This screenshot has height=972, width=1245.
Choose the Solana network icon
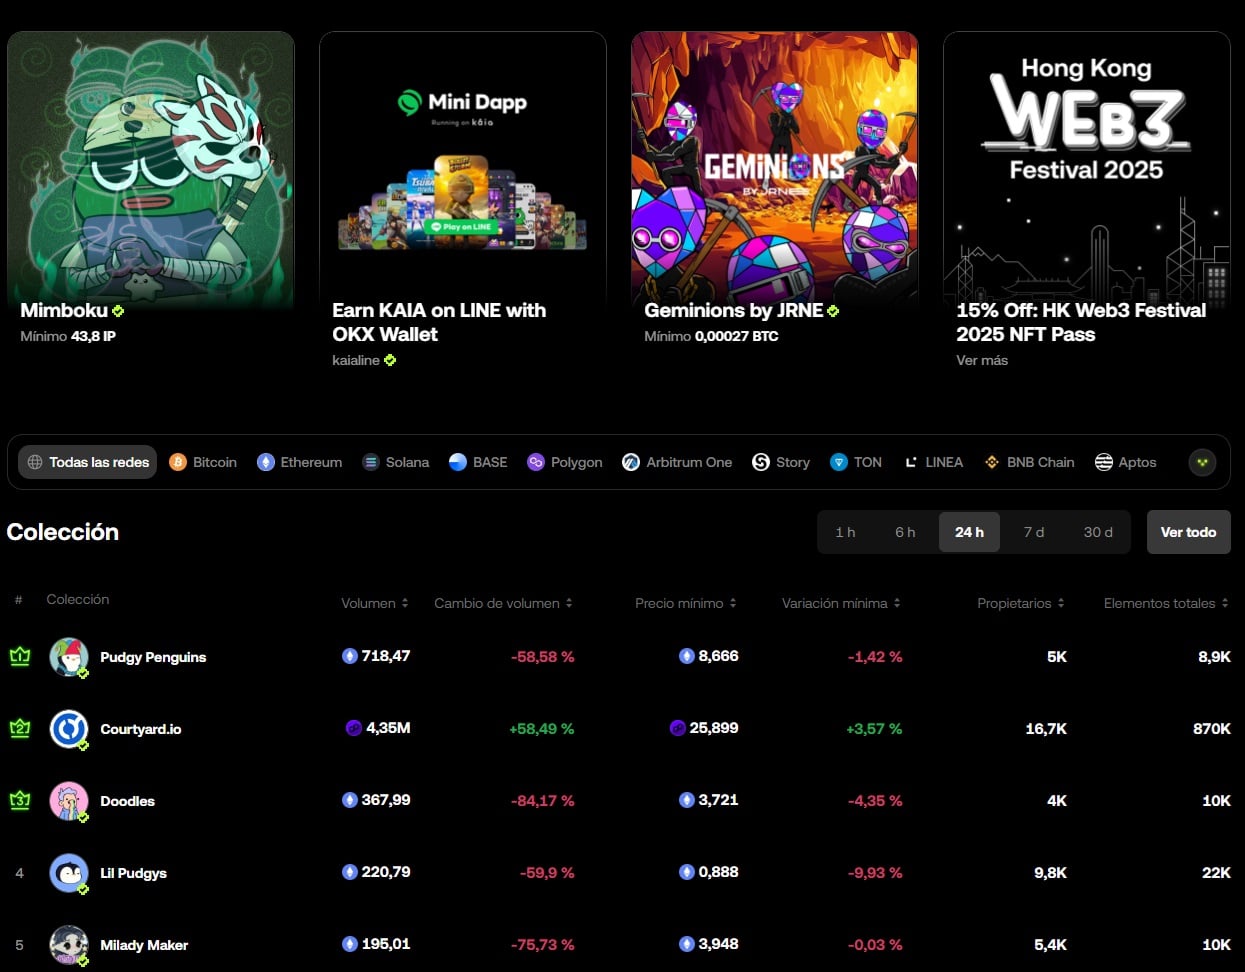[x=371, y=462]
